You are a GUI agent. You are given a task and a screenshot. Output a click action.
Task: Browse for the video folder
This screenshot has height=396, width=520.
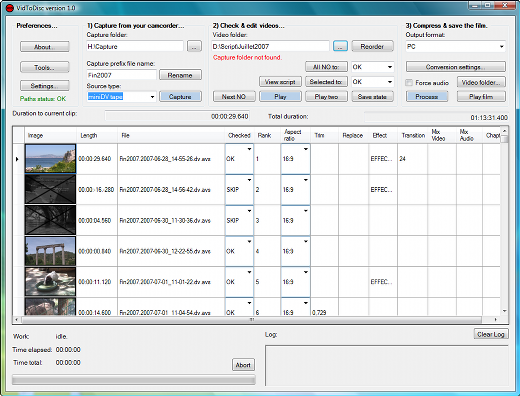pos(340,46)
